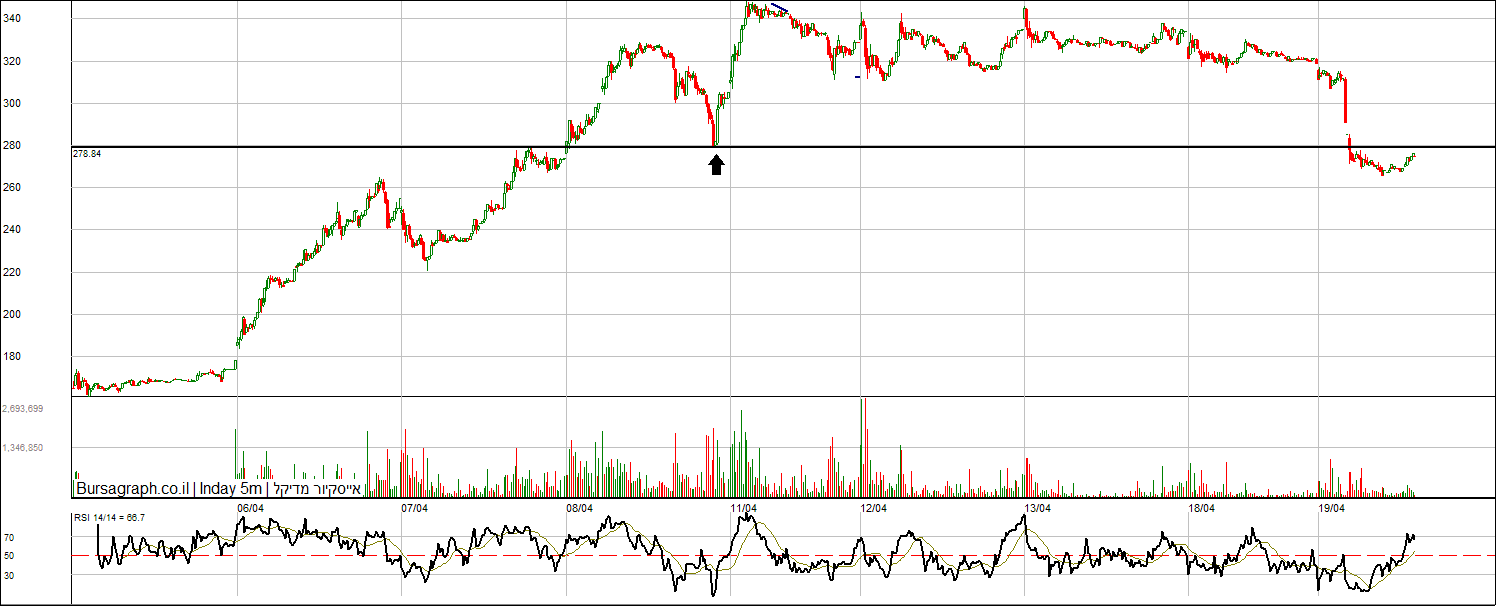1496x606 pixels.
Task: Click the 320 price axis label
Action: (x=11, y=61)
